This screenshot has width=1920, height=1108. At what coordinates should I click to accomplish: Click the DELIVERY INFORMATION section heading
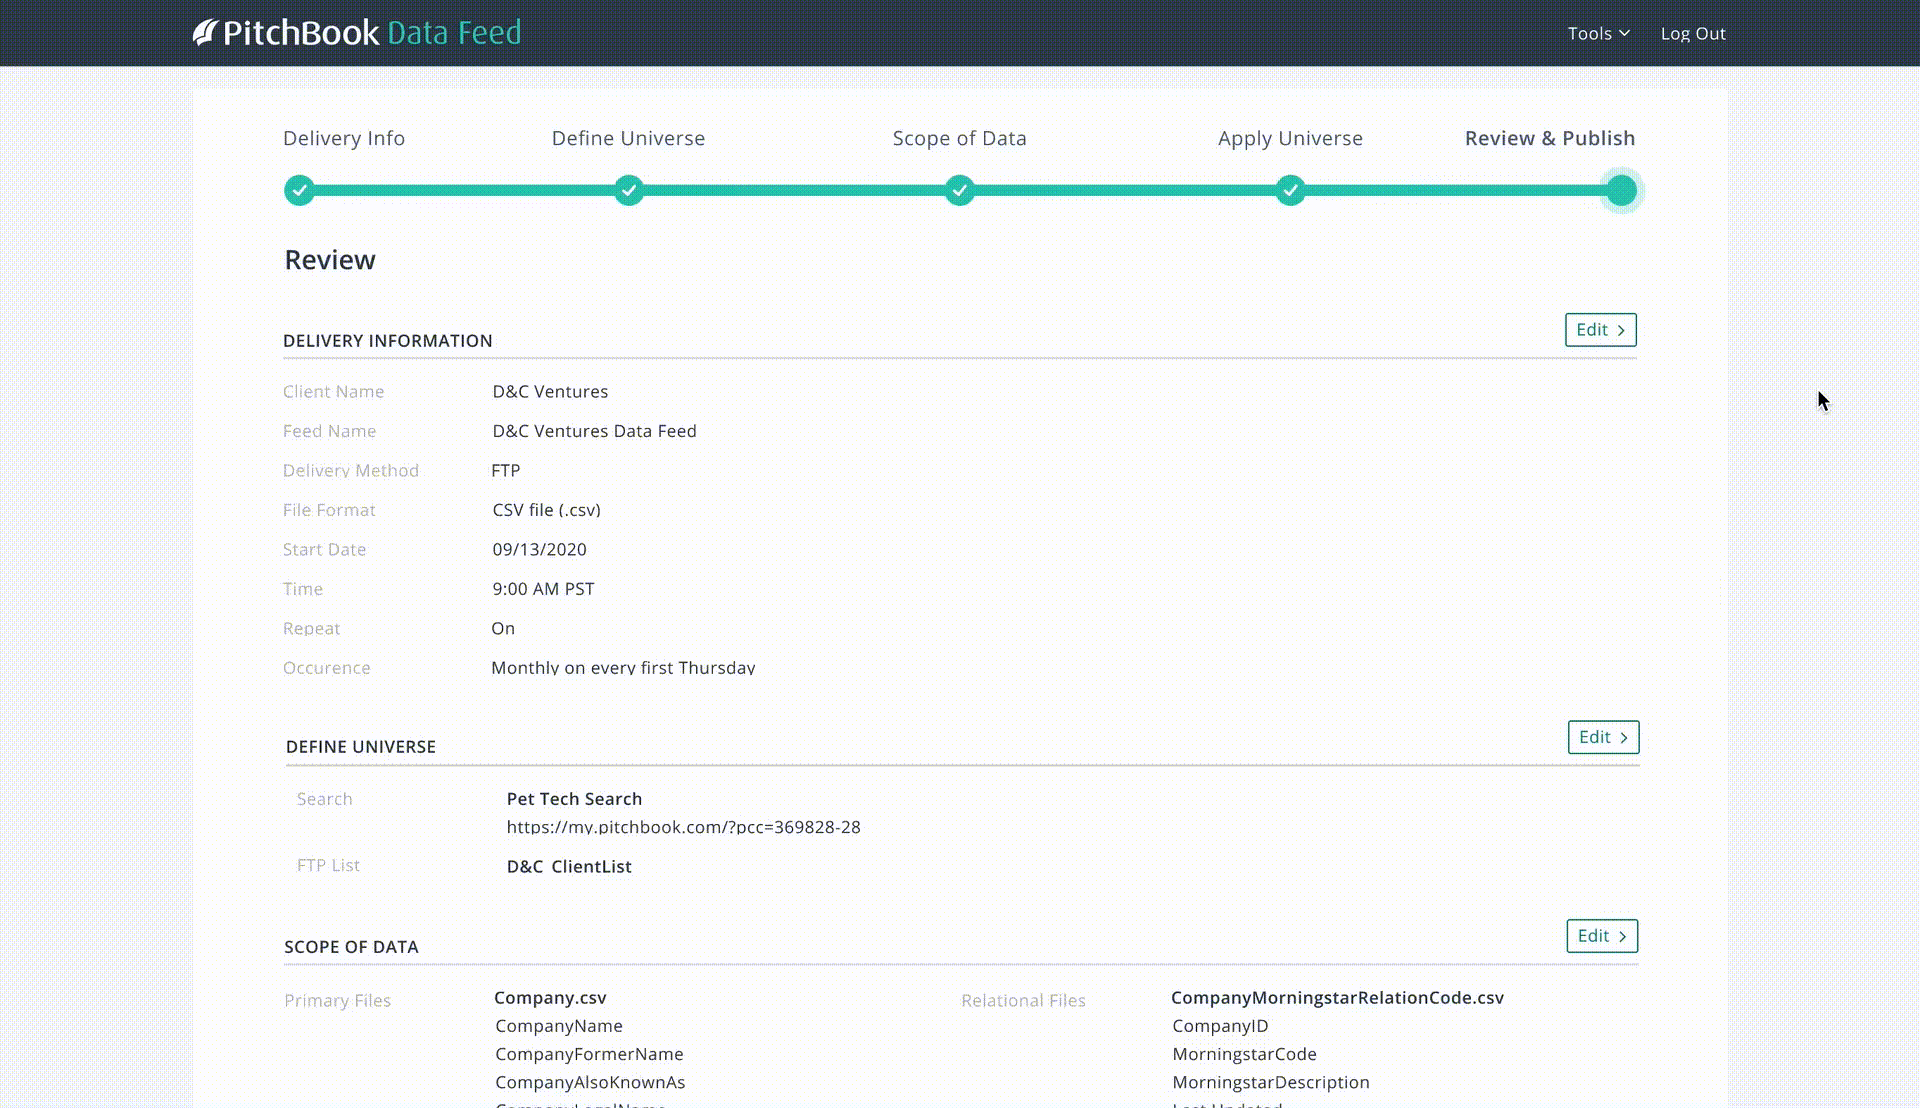[388, 341]
